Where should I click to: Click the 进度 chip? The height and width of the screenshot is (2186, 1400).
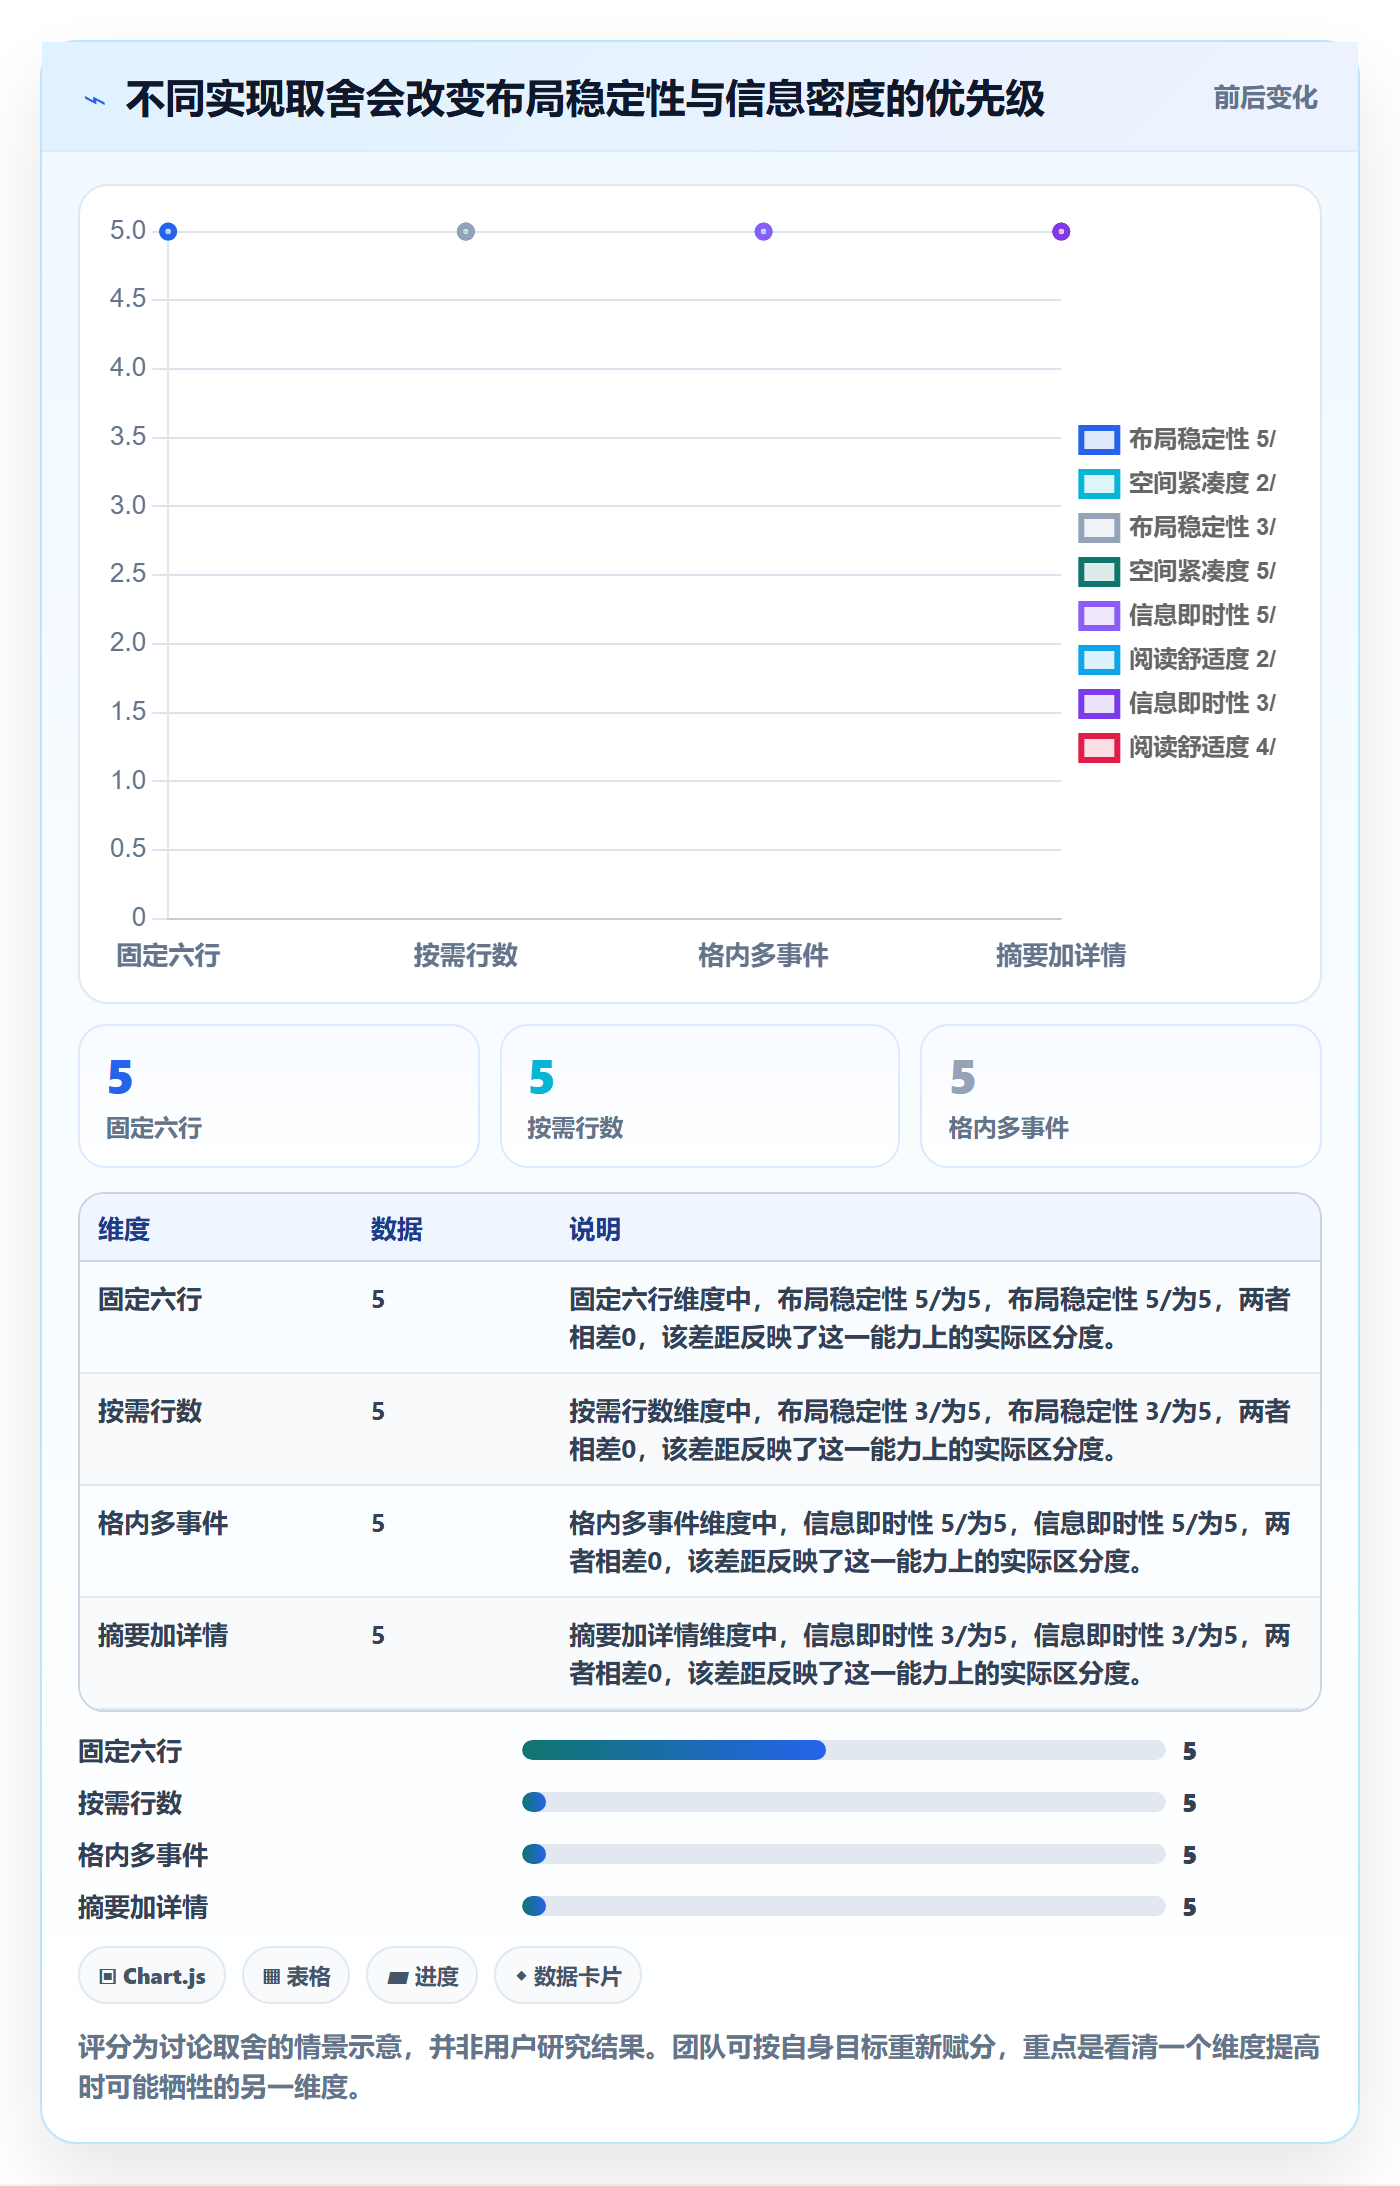422,1976
